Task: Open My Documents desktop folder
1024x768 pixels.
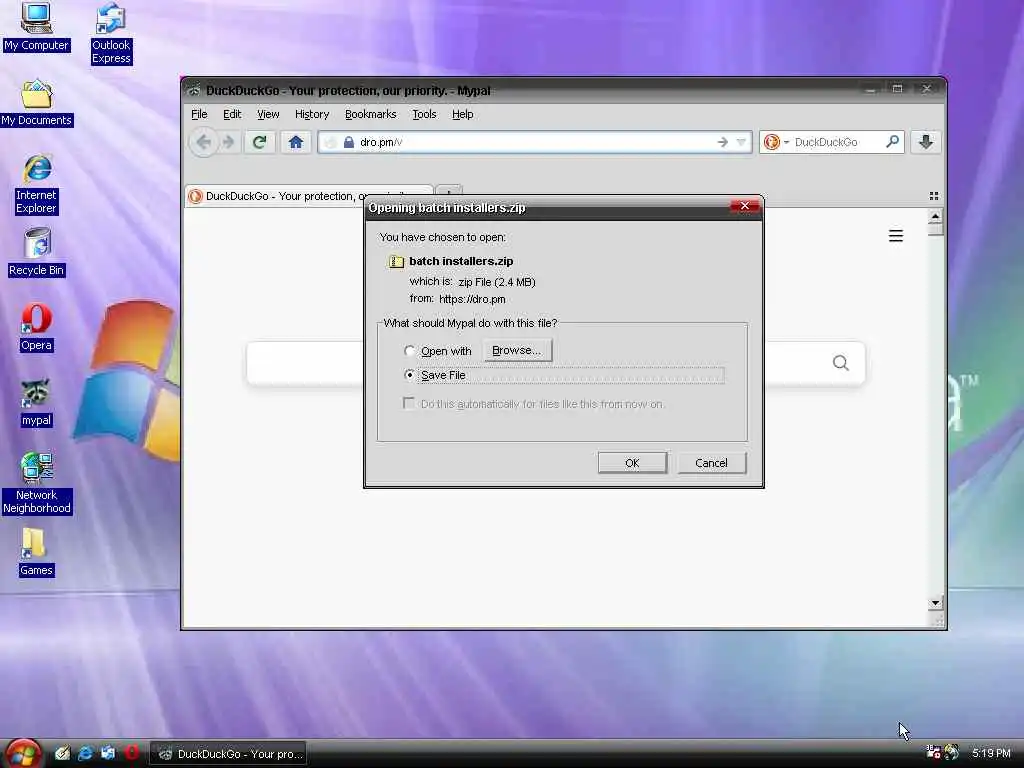Action: (x=37, y=103)
